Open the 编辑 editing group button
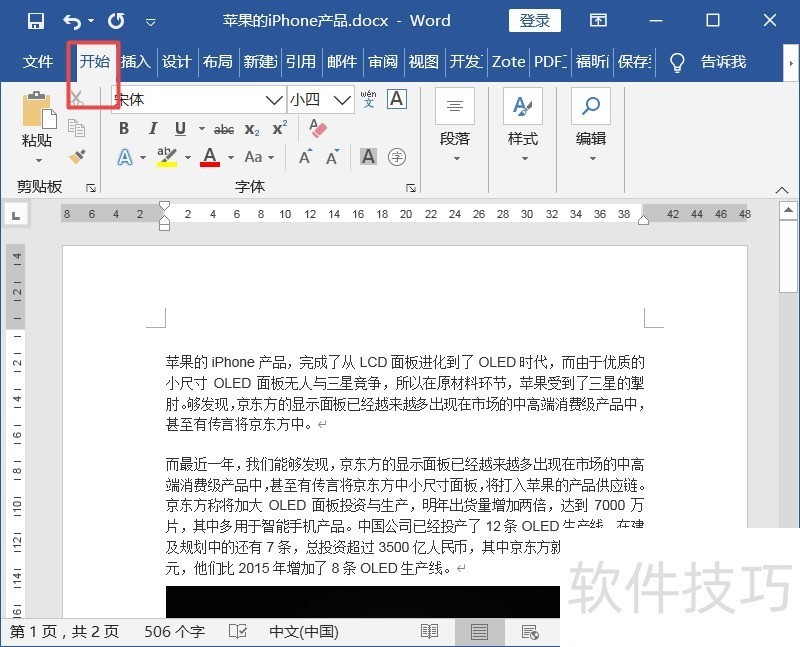Viewport: 800px width, 647px height. pyautogui.click(x=591, y=125)
